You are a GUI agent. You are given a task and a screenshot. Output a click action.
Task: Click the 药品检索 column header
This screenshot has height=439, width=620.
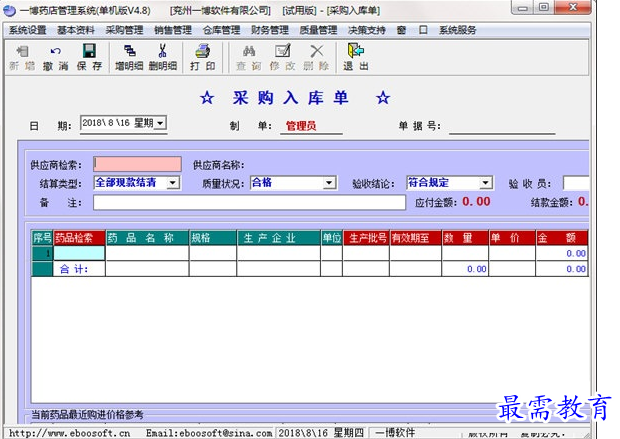click(79, 238)
